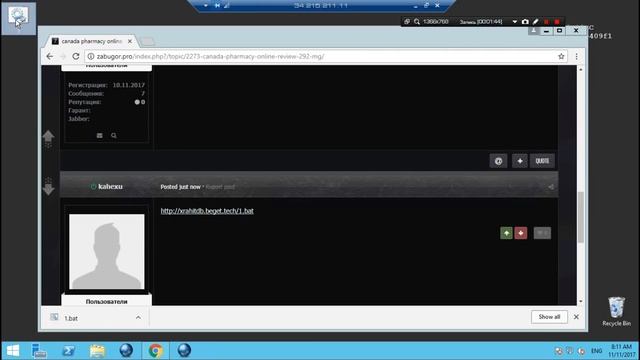
Task: Close the downloads bar
Action: click(x=576, y=317)
